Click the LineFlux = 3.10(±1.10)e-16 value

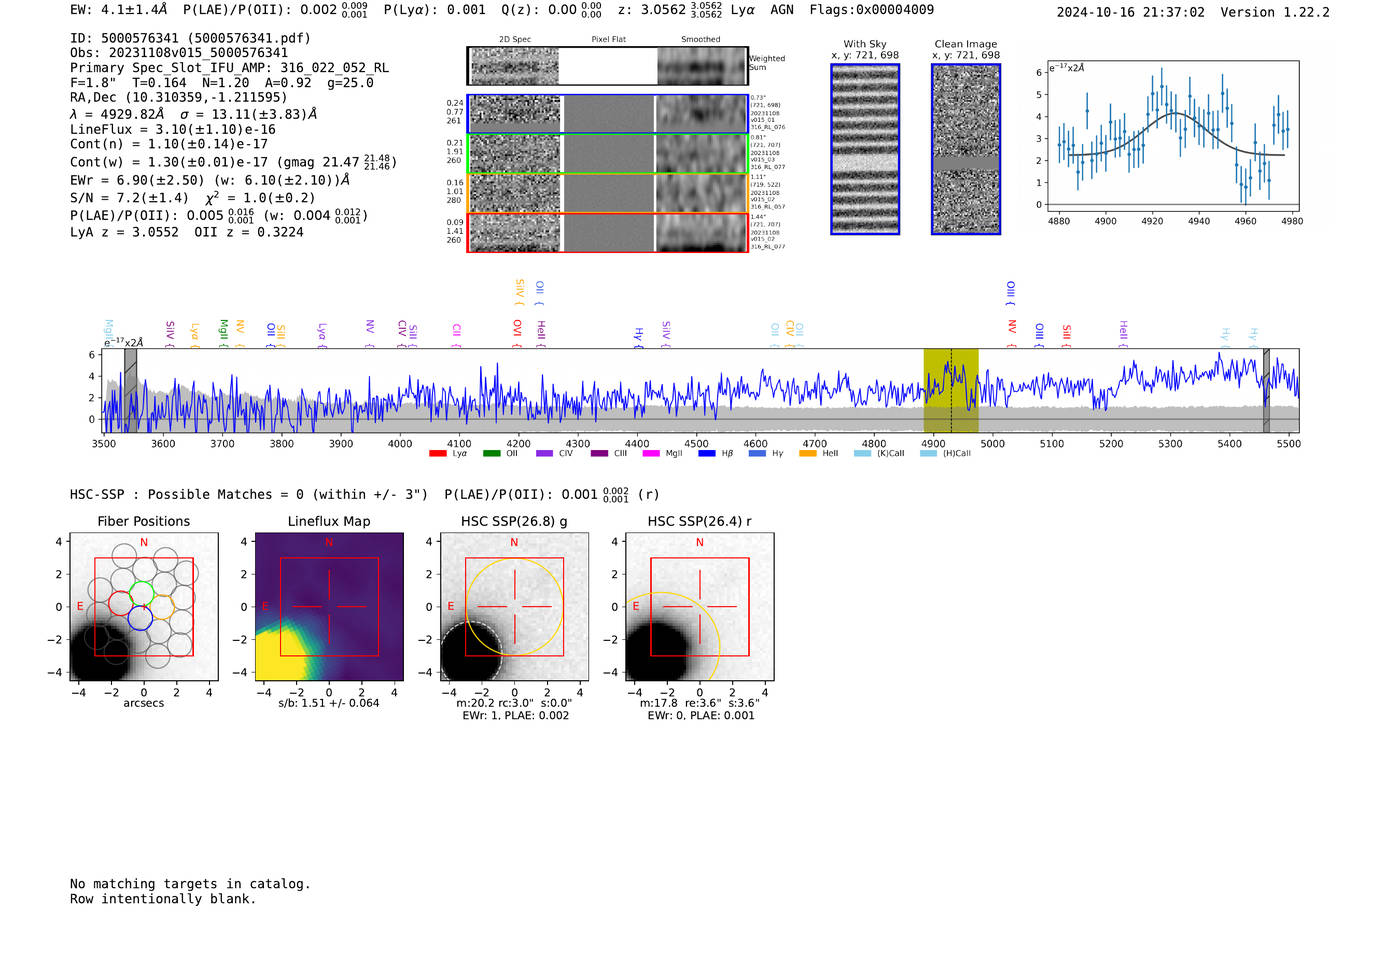(x=173, y=129)
